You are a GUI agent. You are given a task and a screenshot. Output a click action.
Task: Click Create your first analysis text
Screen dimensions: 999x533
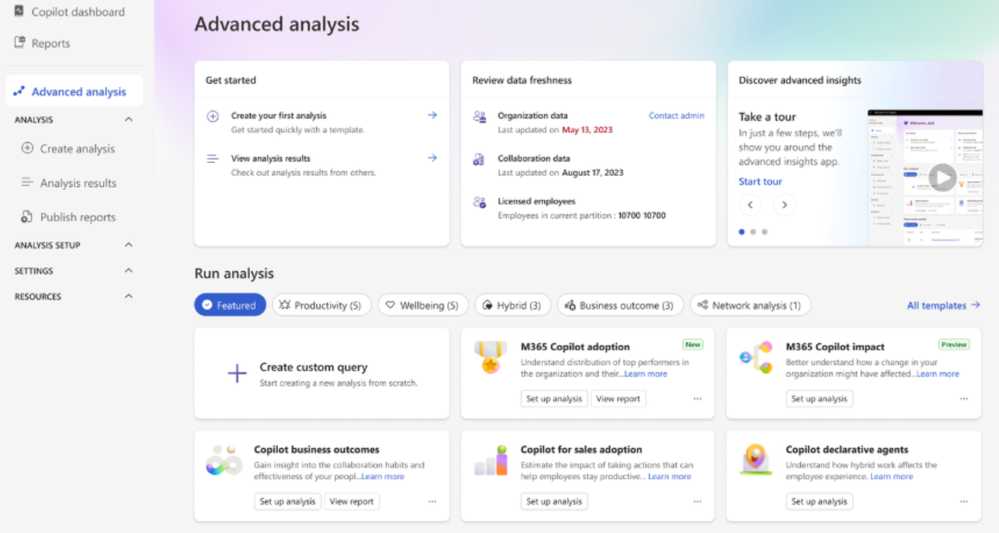point(278,115)
